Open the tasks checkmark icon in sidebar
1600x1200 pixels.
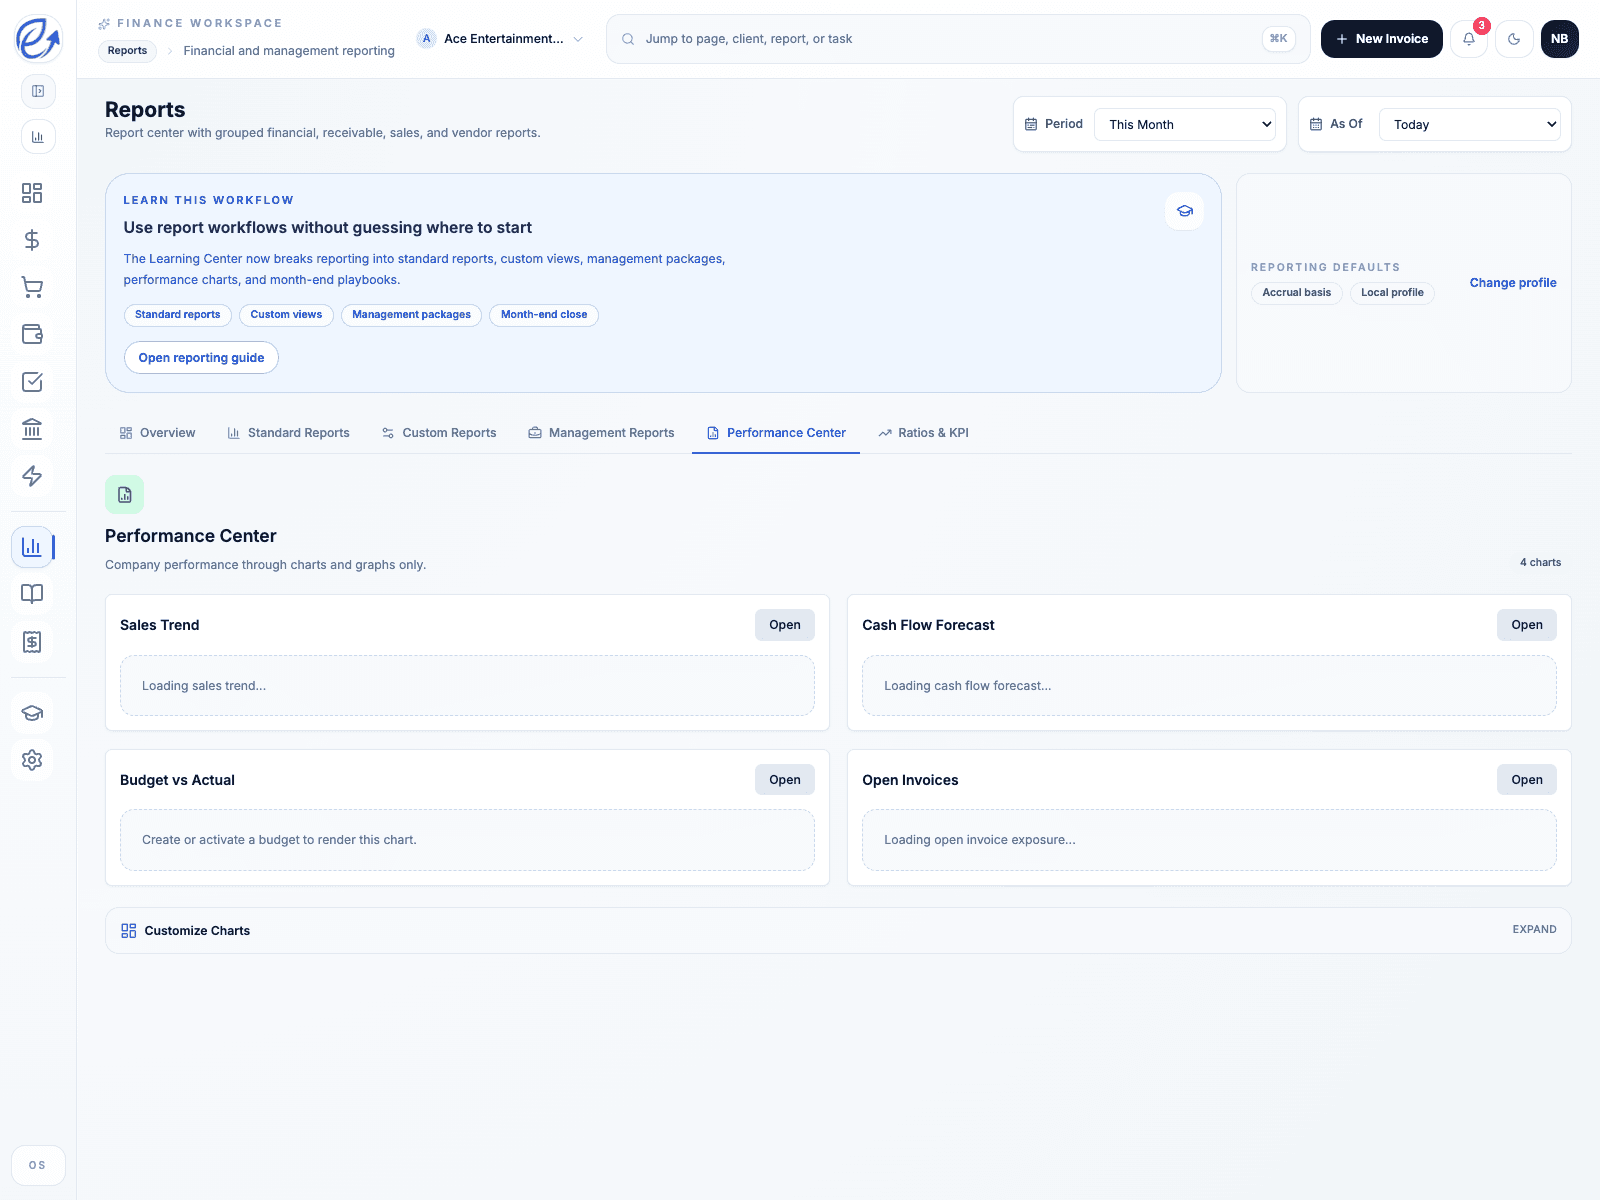pyautogui.click(x=33, y=382)
